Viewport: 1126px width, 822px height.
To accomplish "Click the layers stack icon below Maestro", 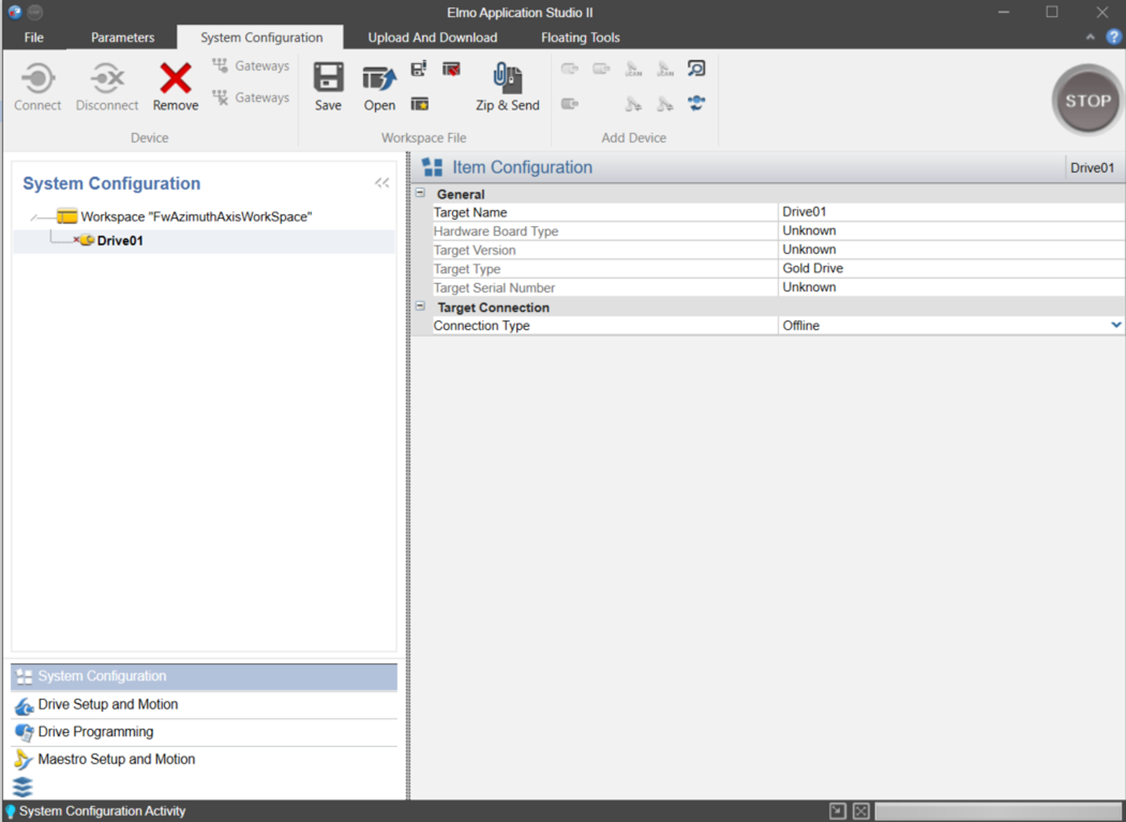I will (23, 787).
